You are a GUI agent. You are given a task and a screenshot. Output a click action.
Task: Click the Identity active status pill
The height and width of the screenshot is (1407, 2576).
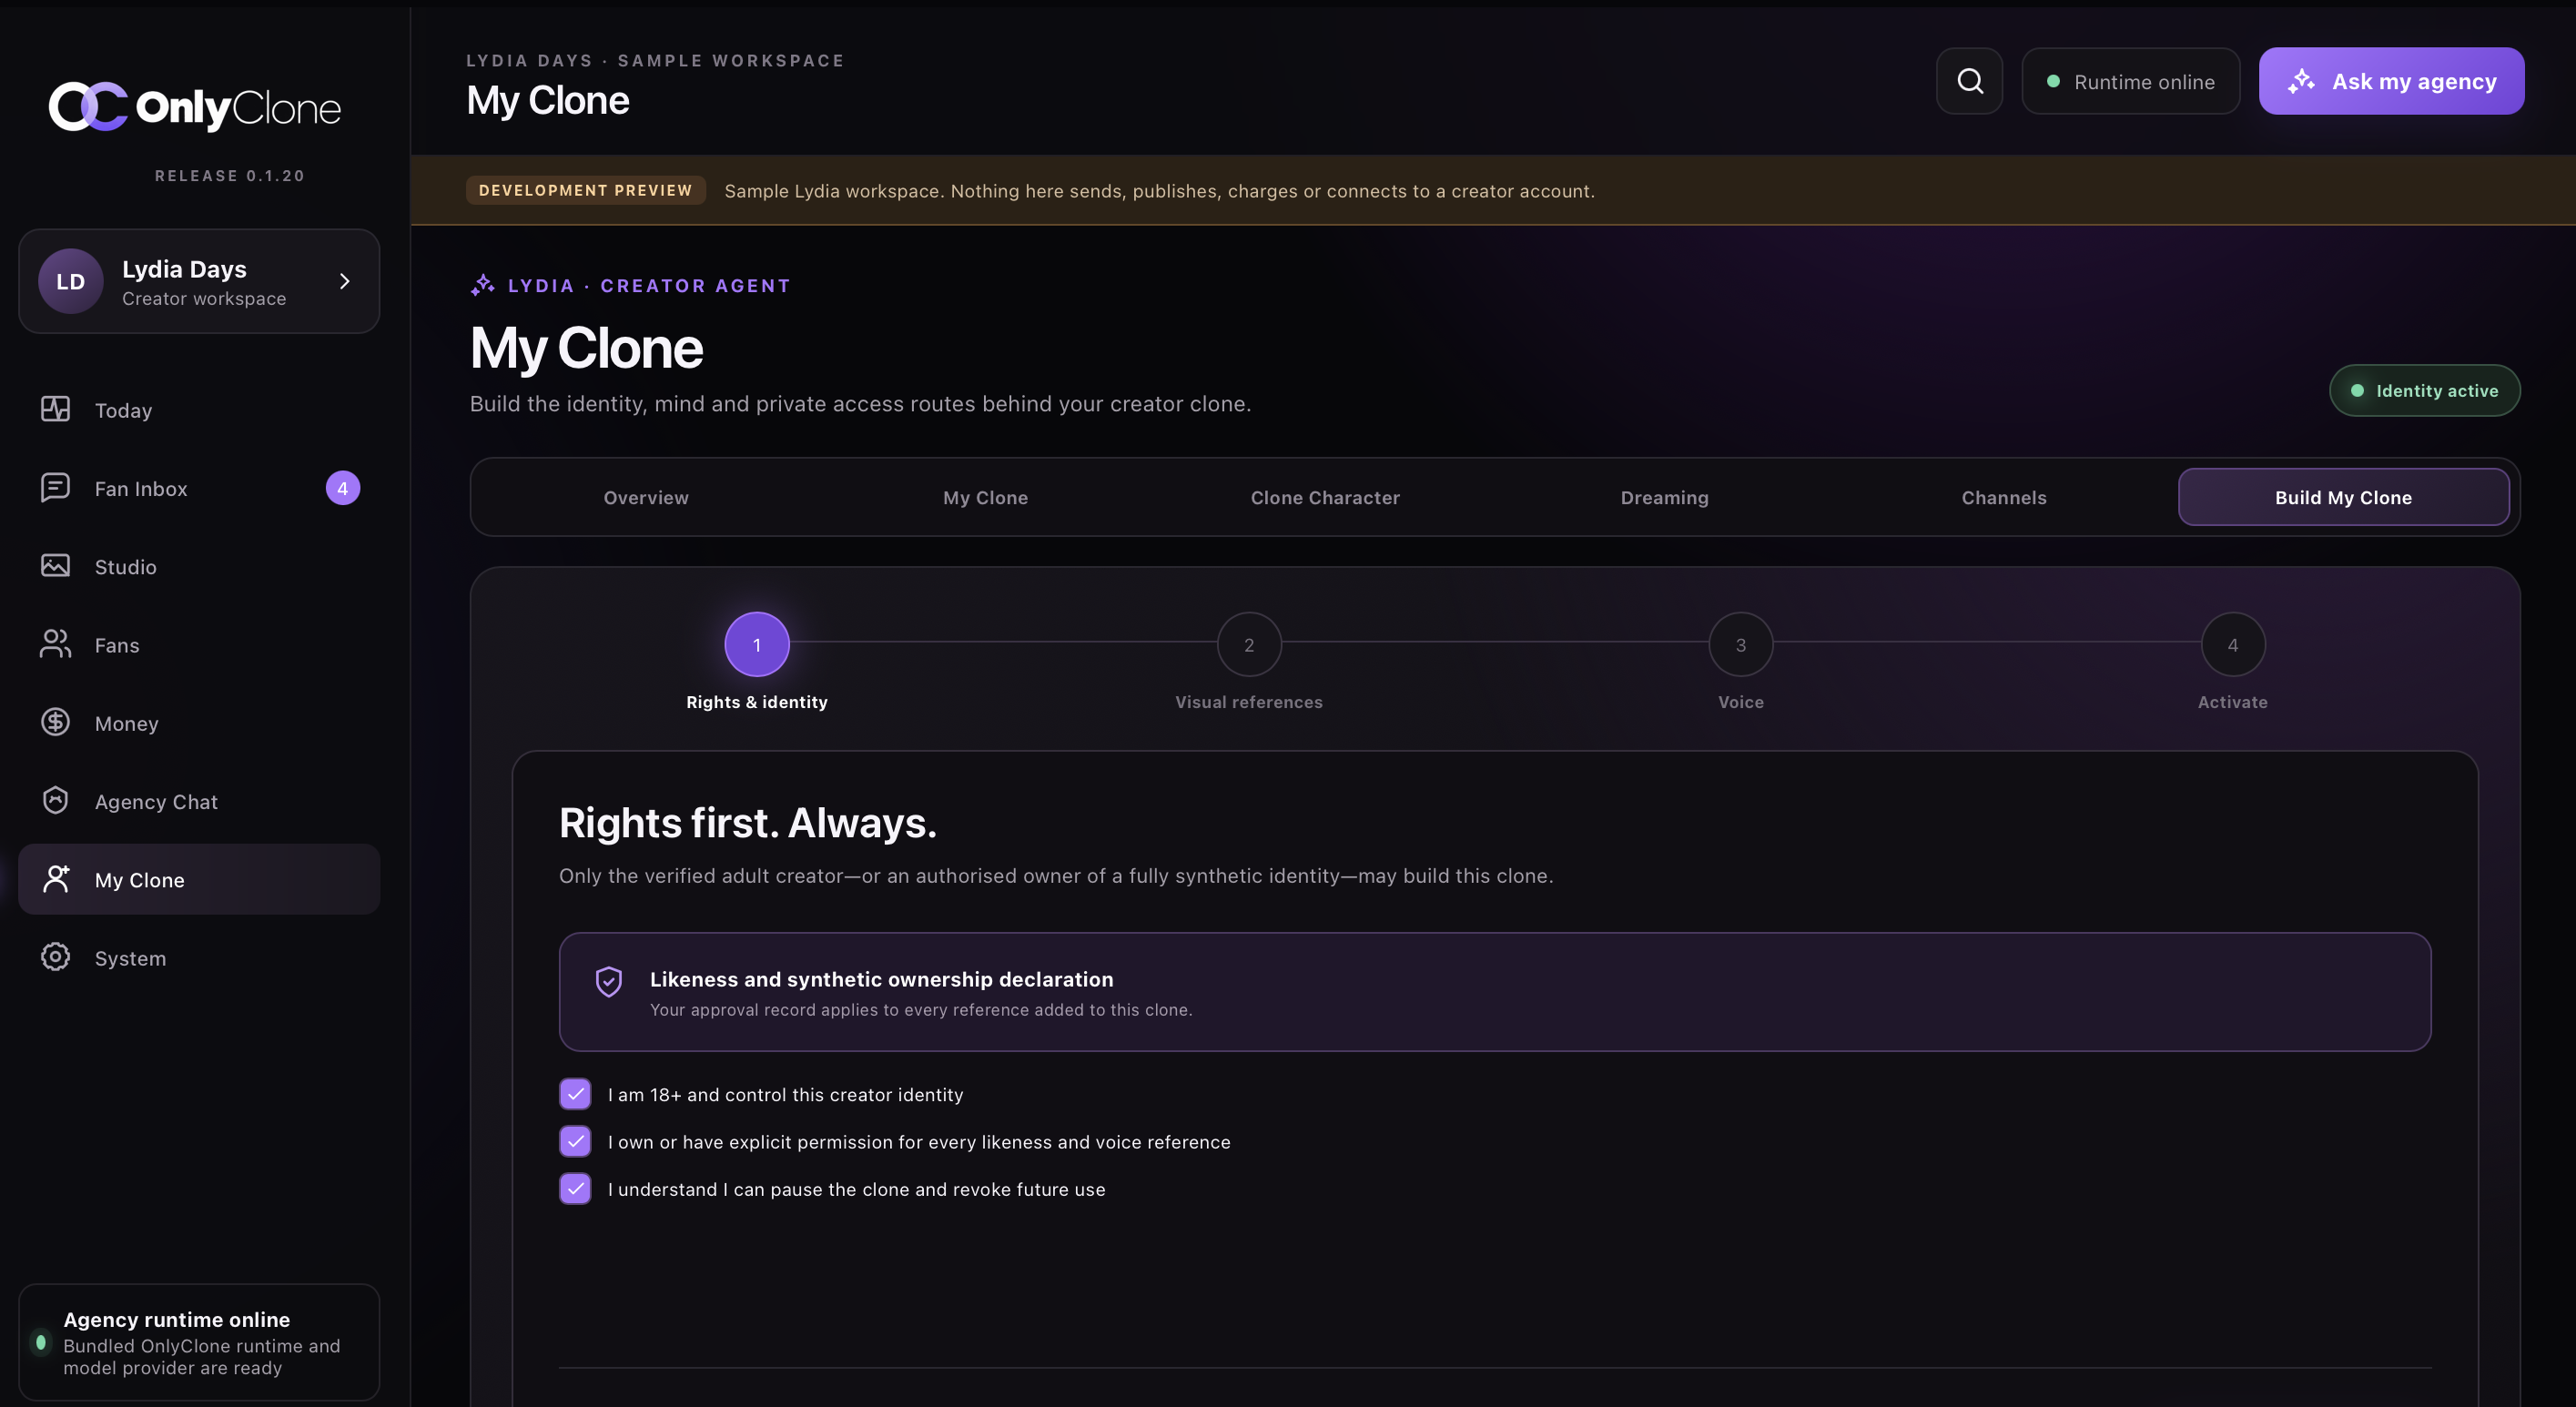coord(2424,390)
